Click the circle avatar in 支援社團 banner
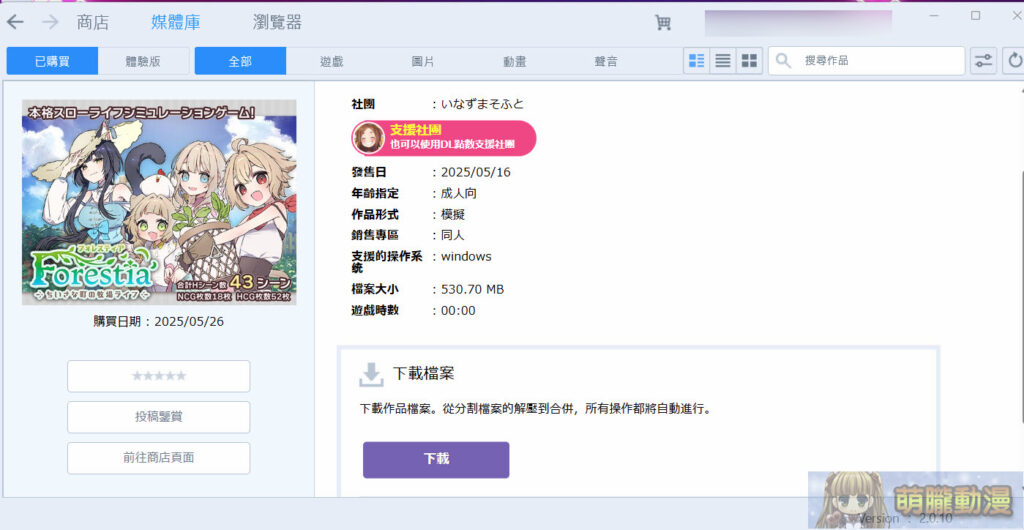The width and height of the screenshot is (1024, 530). click(368, 138)
